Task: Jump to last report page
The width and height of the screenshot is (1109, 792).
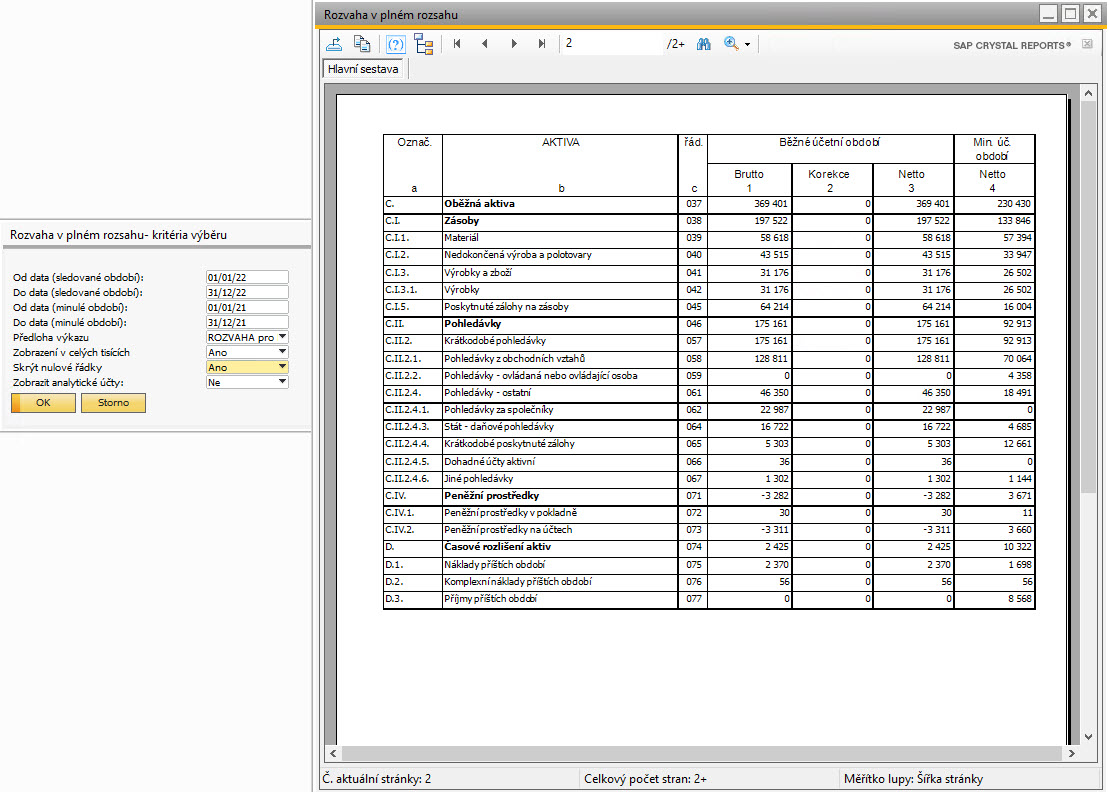Action: (542, 44)
